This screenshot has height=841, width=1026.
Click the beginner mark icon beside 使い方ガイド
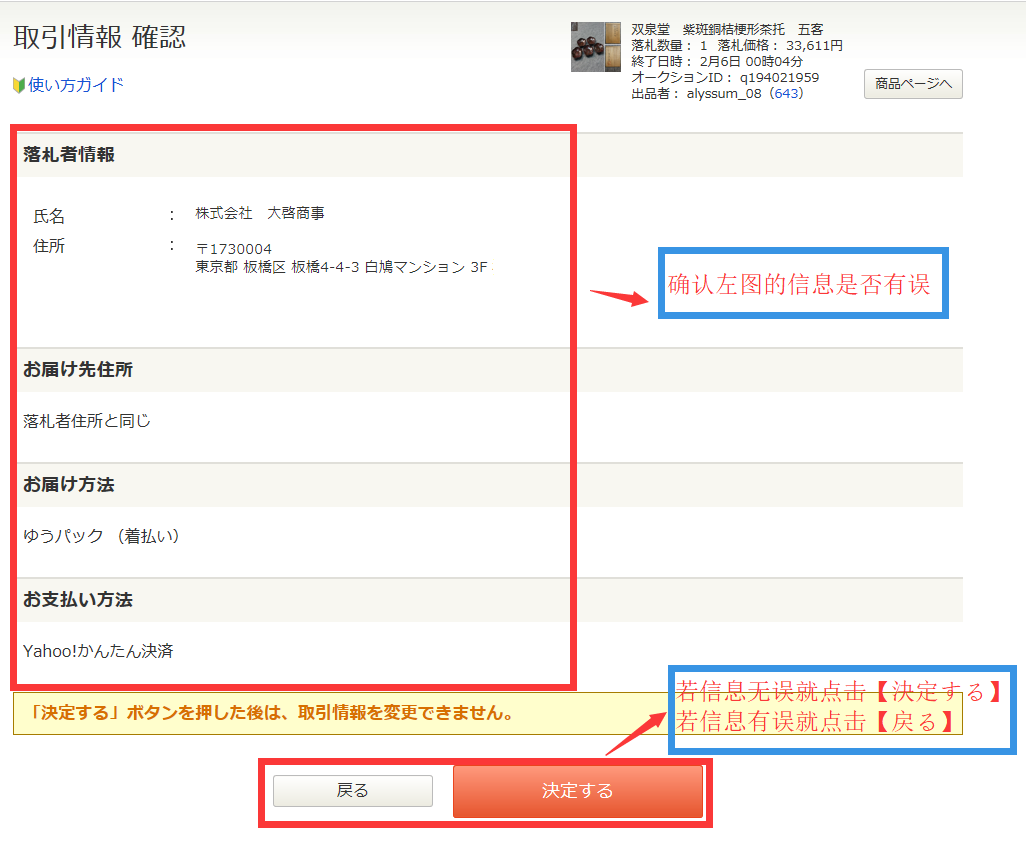(19, 85)
